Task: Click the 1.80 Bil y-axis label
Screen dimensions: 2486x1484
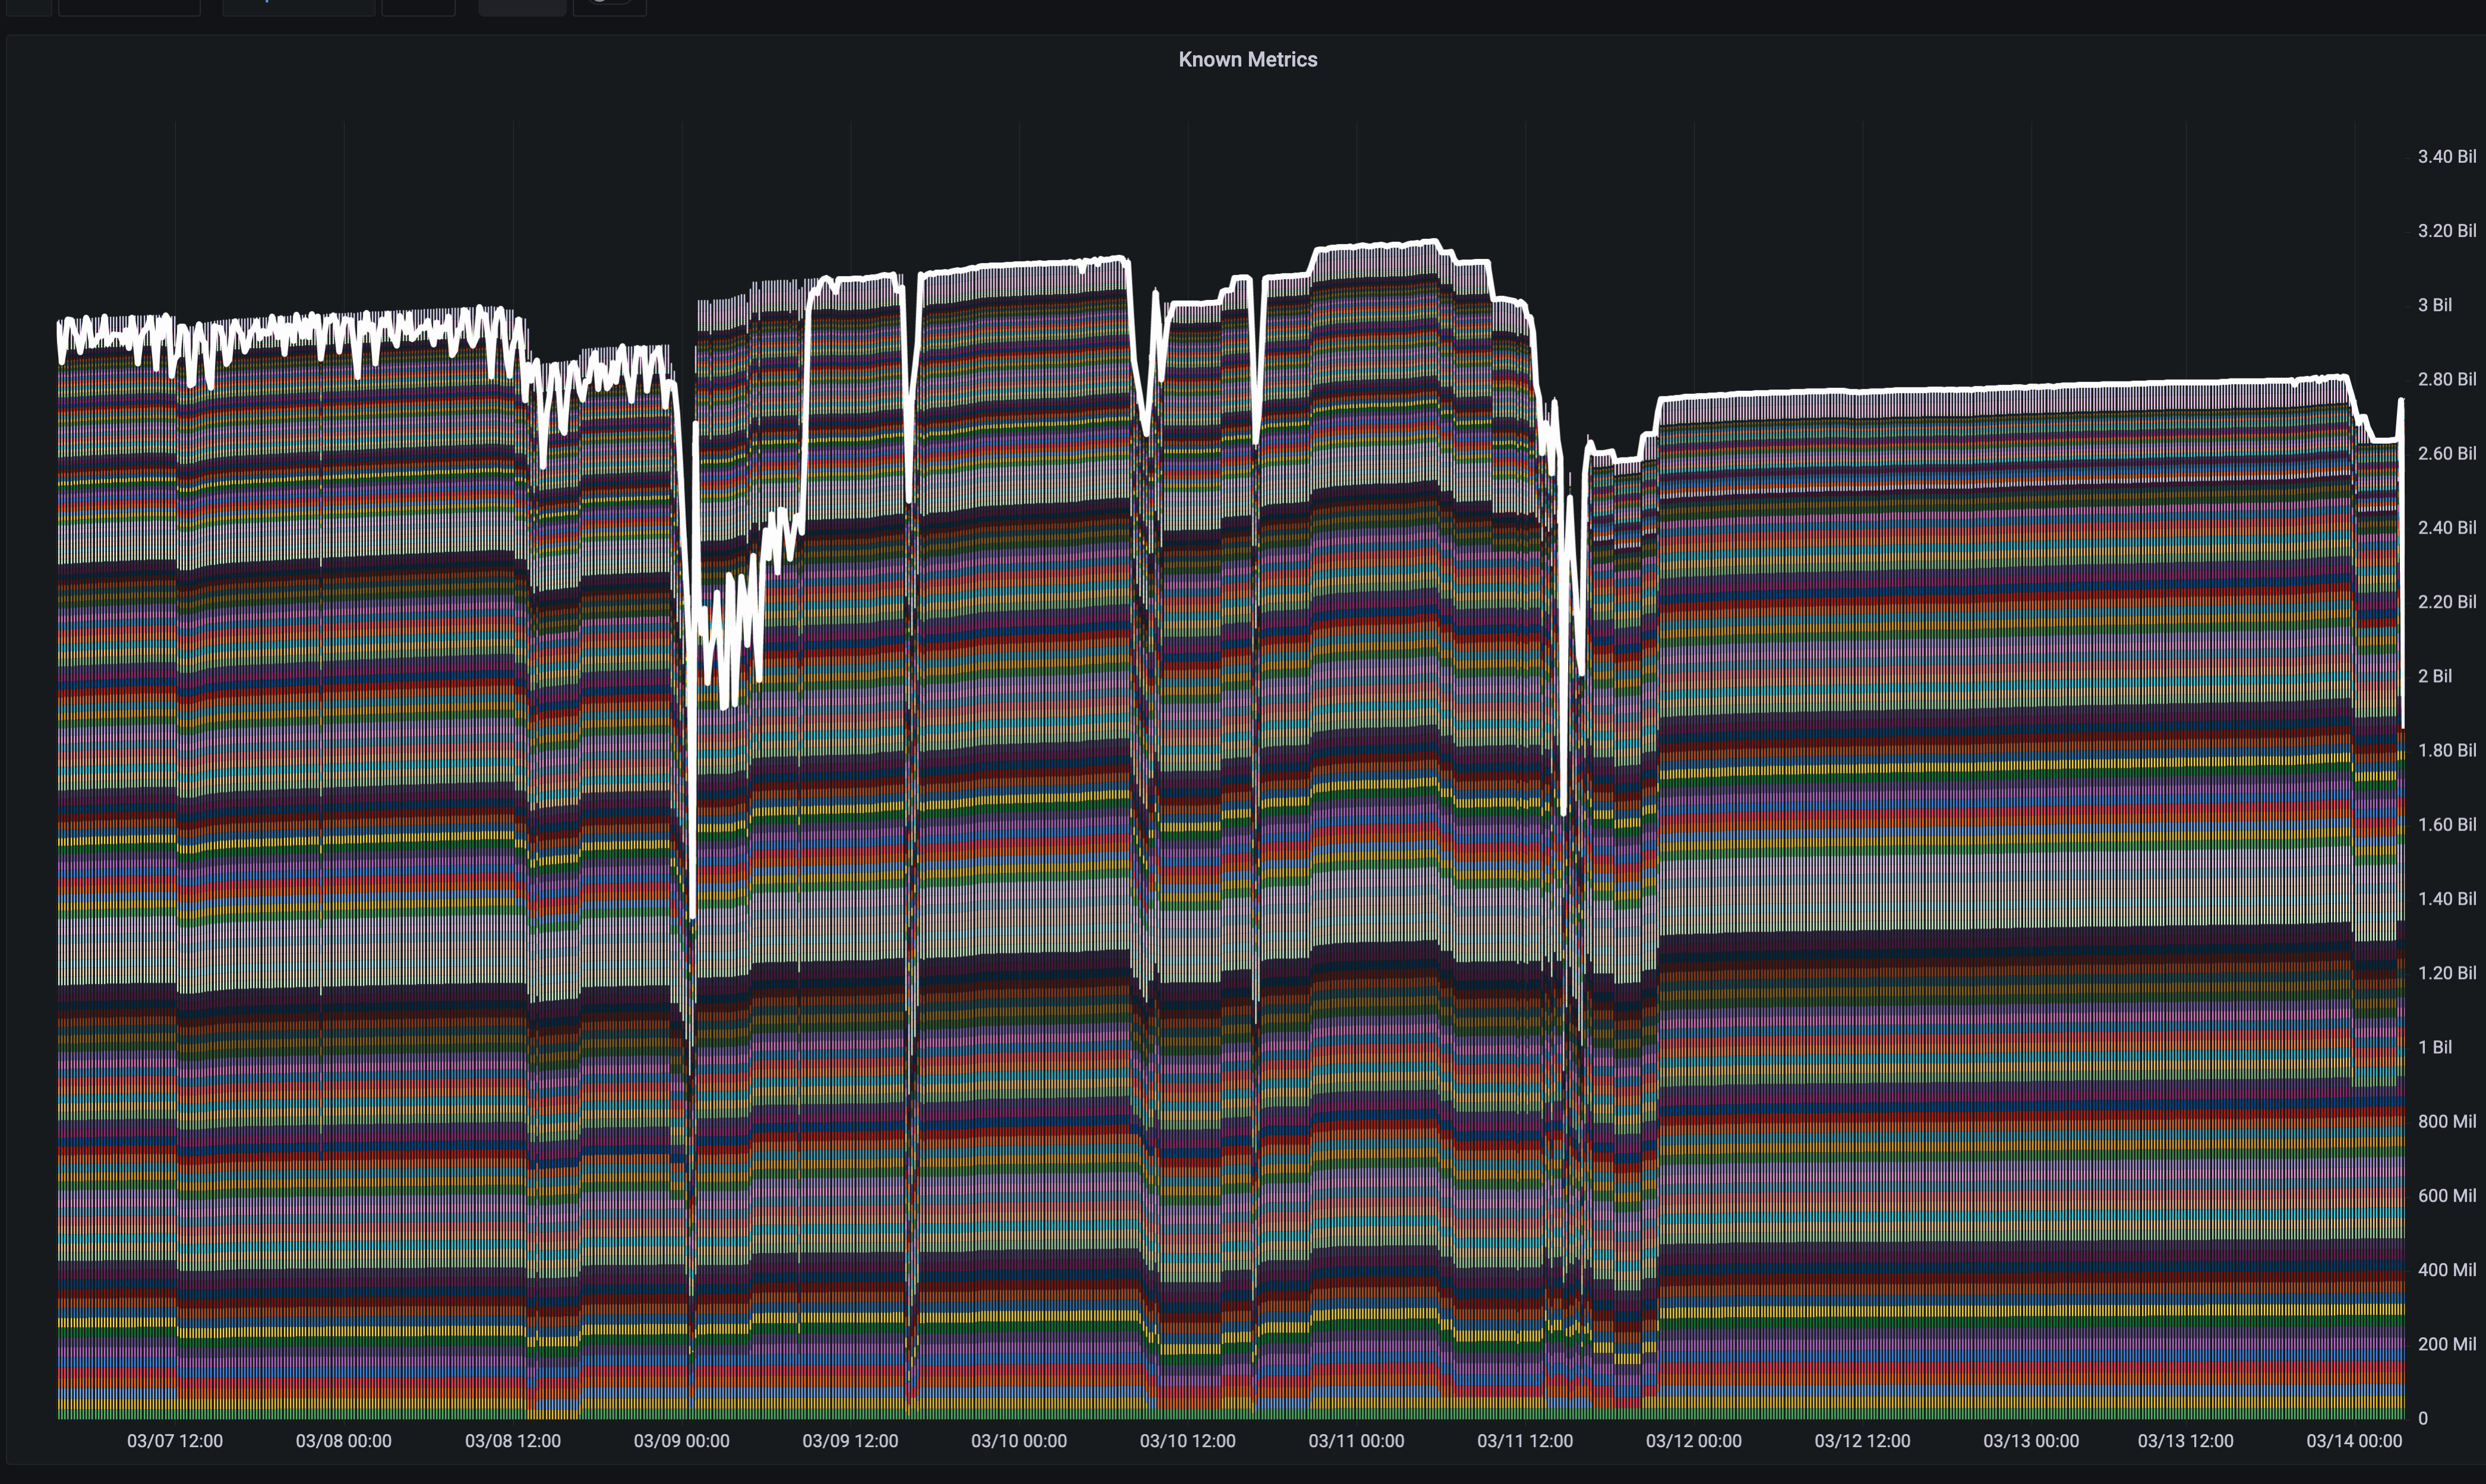Action: click(x=2447, y=750)
